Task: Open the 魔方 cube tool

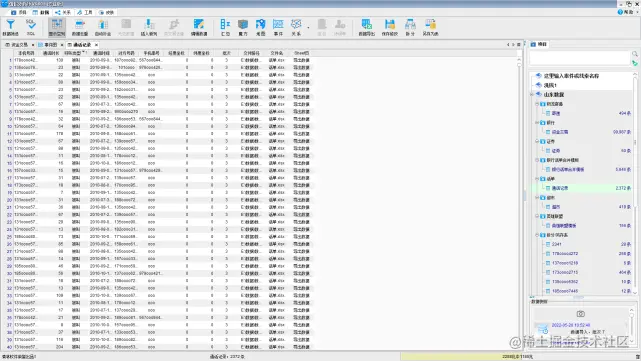Action: (x=243, y=27)
